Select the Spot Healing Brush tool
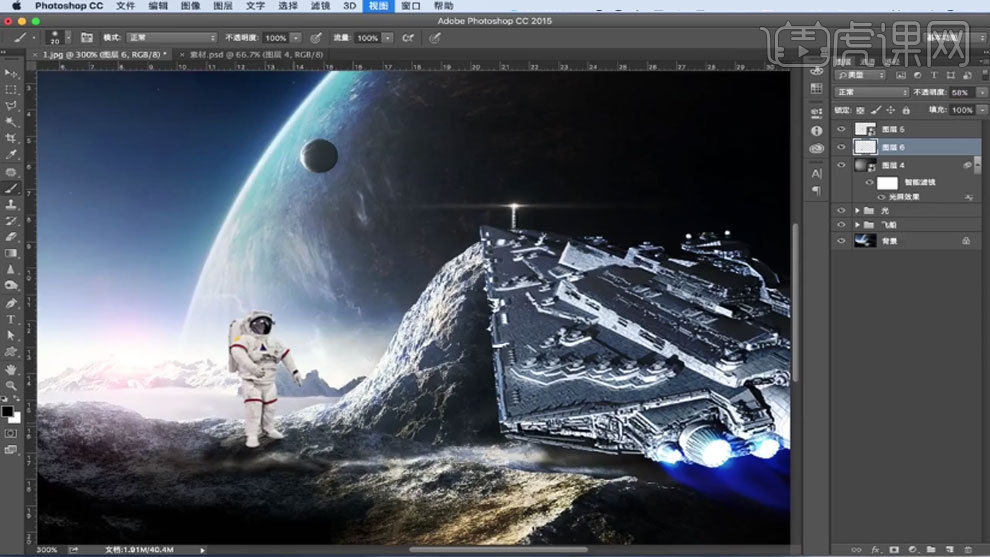The height and width of the screenshot is (557, 990). (11, 172)
